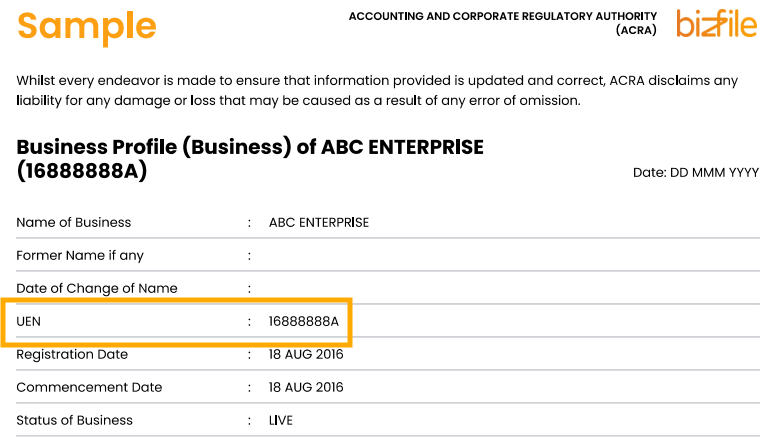This screenshot has height=438, width=770.
Task: Click the Commencement Date value 18 AUG 2016
Action: point(306,387)
